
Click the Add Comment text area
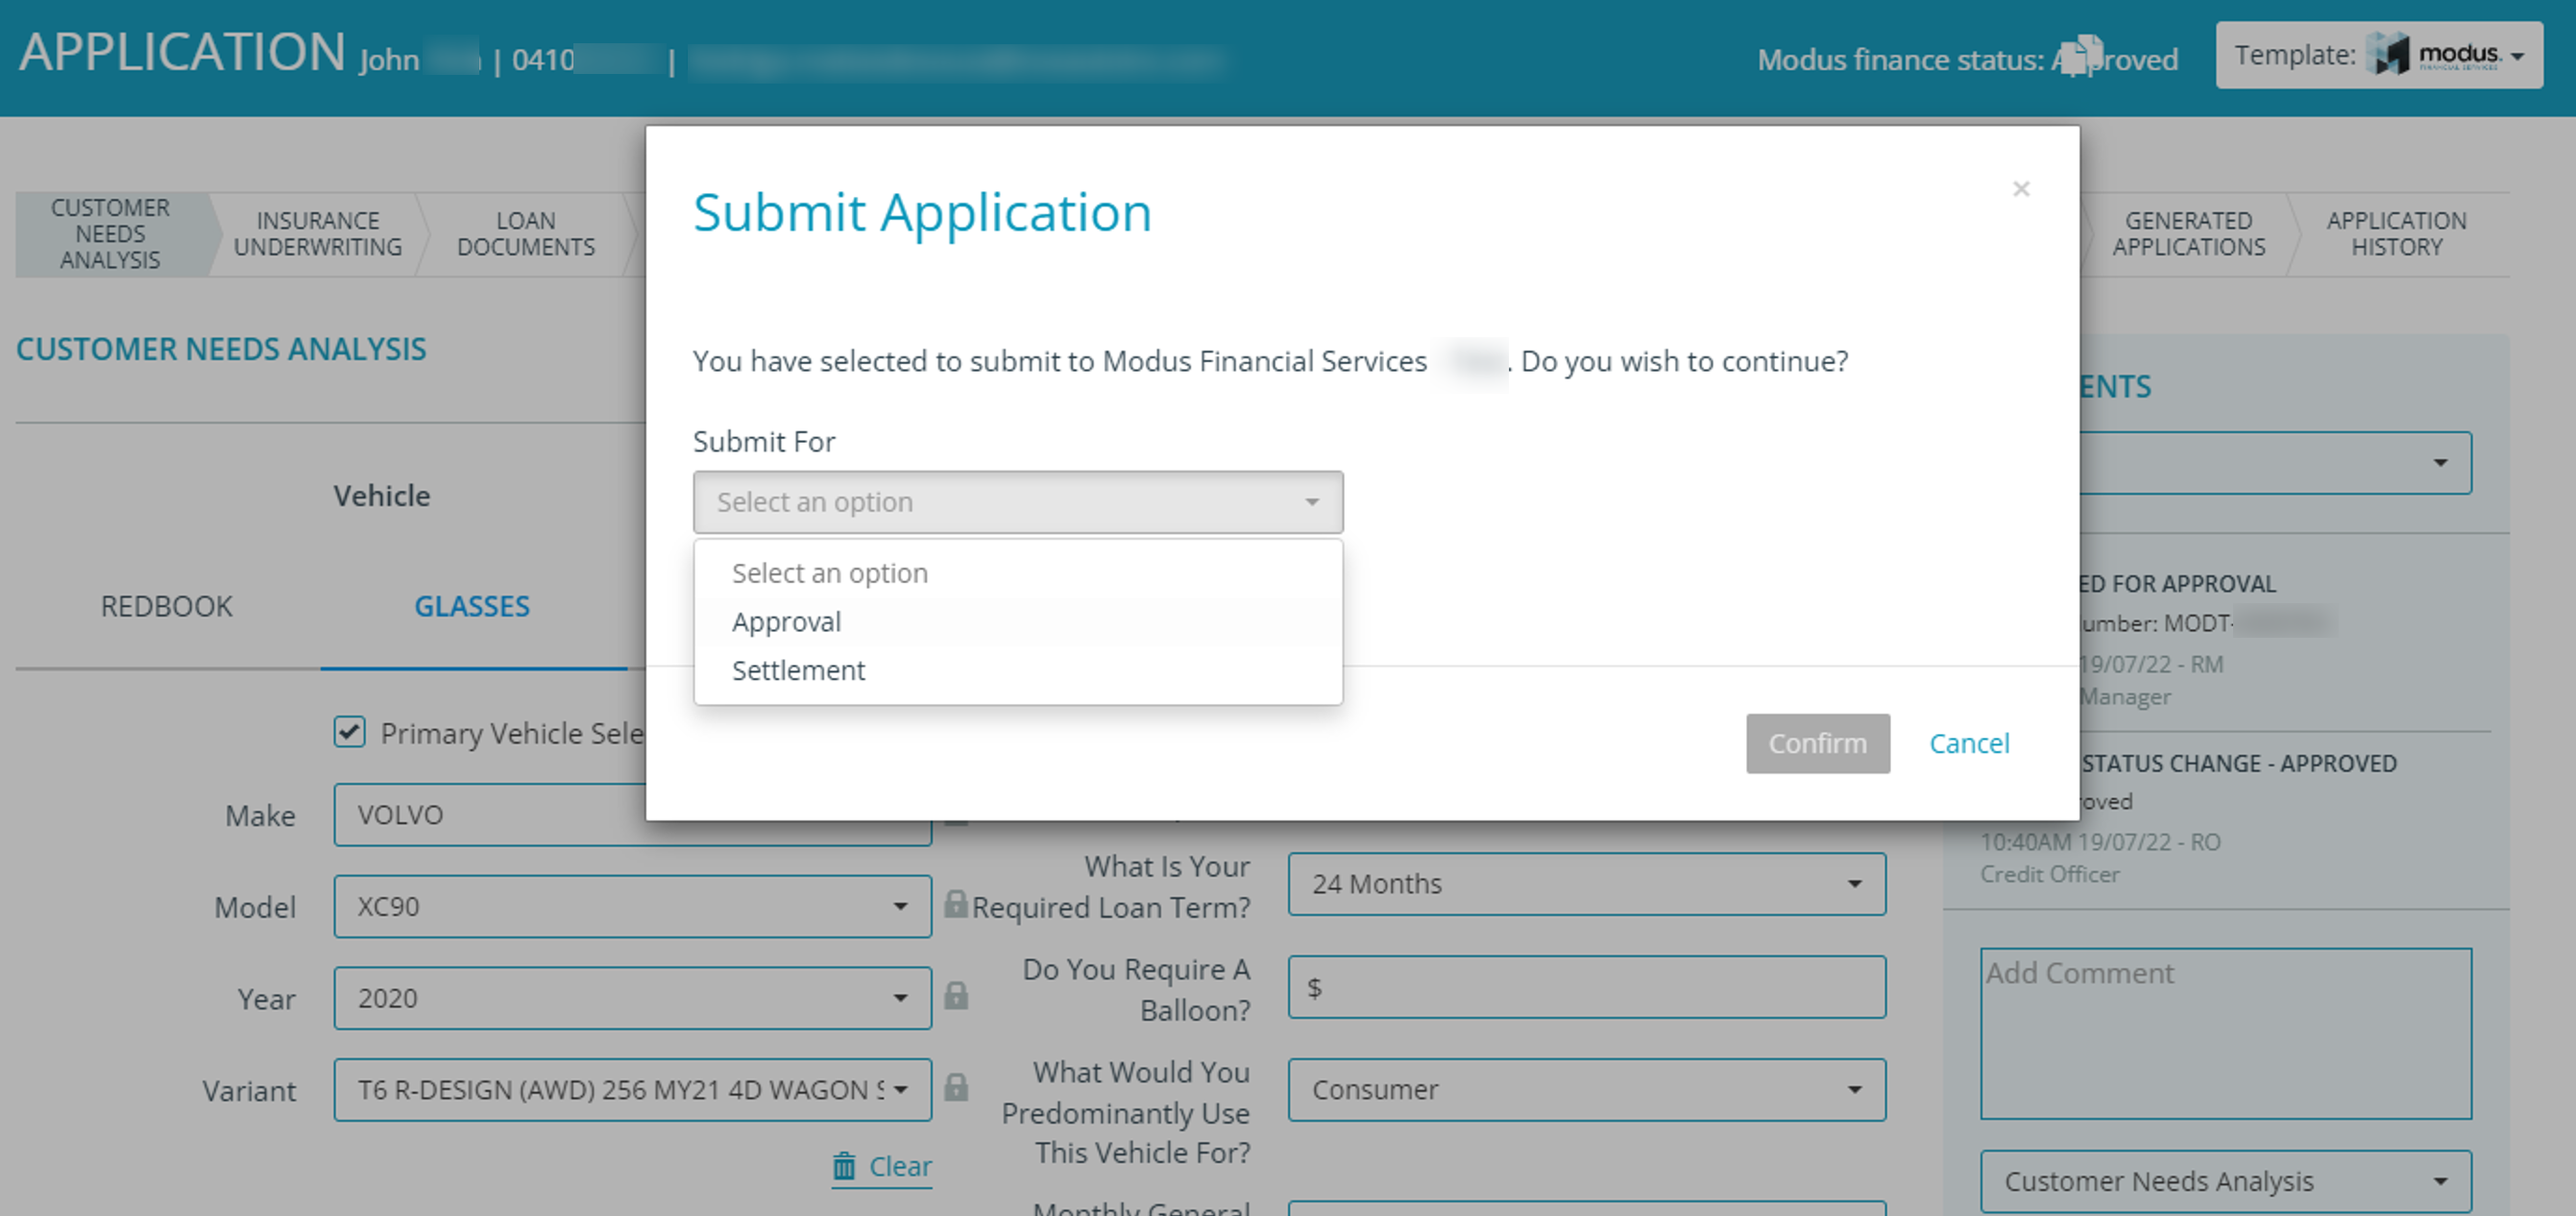coord(2226,1034)
